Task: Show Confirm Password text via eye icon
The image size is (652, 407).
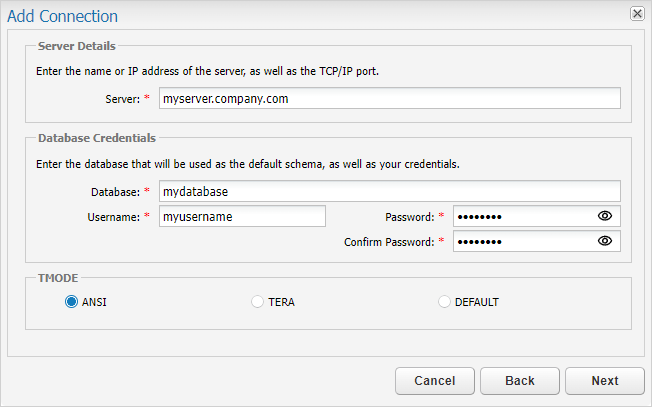Action: tap(604, 241)
